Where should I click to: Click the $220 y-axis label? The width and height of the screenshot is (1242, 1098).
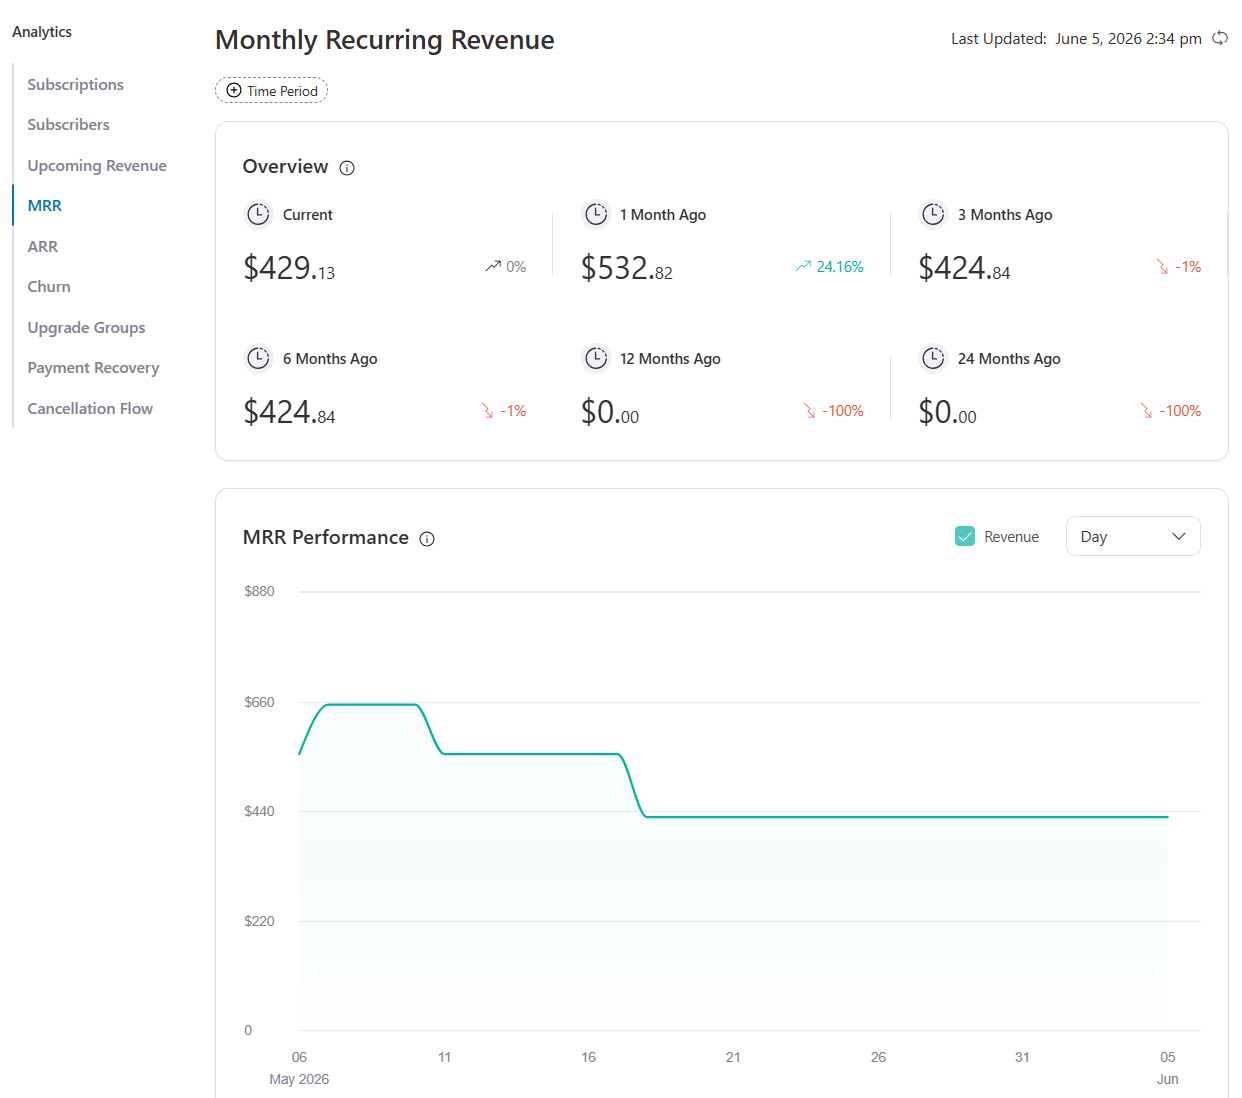259,921
